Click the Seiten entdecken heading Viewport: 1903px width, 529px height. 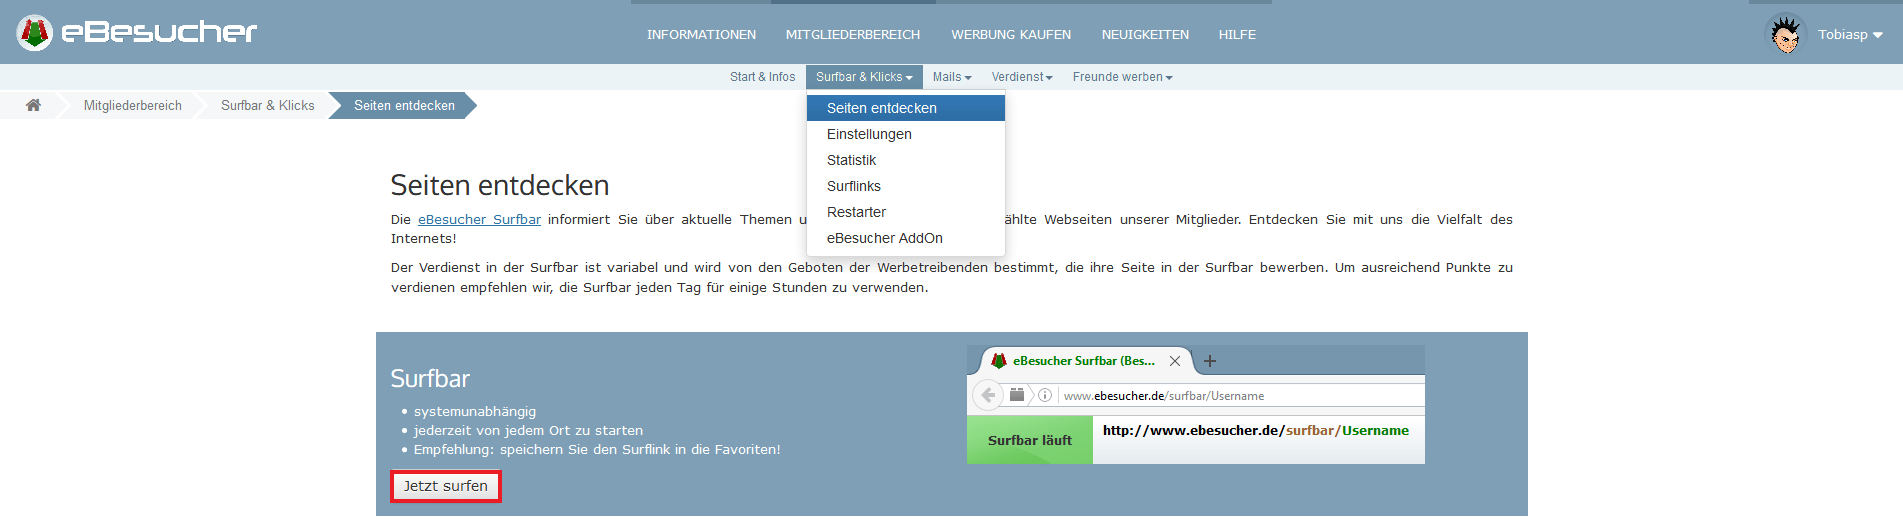[500, 185]
